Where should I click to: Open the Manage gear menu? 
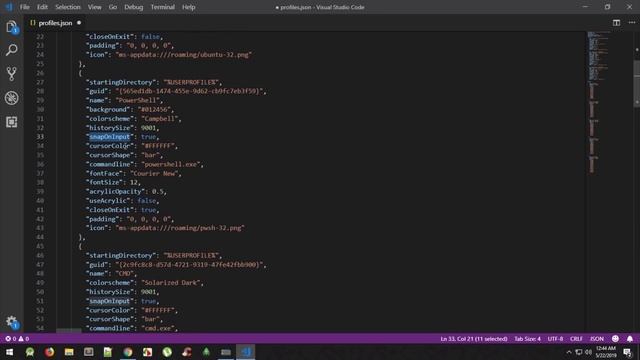[x=11, y=322]
